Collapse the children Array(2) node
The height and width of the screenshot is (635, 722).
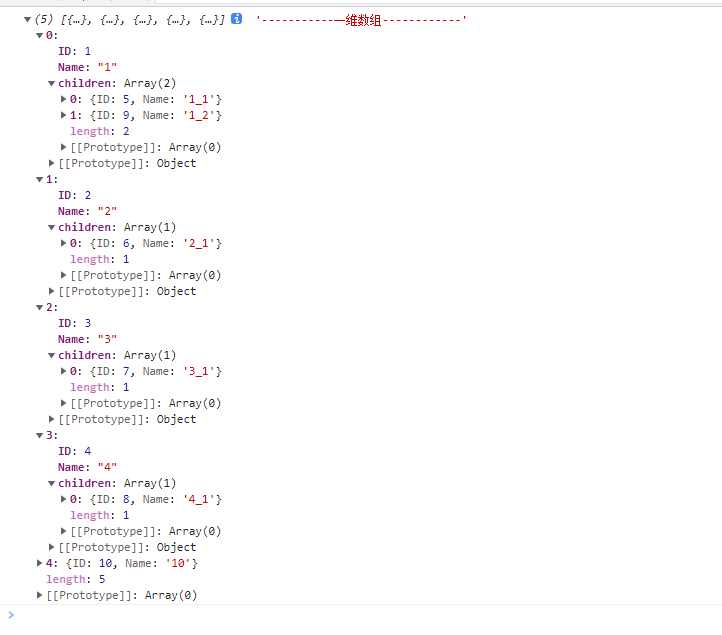(x=52, y=84)
